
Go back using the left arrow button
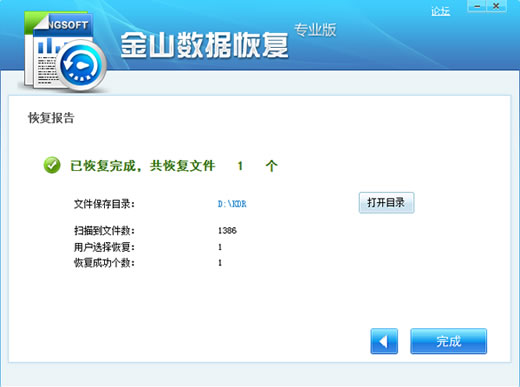(384, 341)
